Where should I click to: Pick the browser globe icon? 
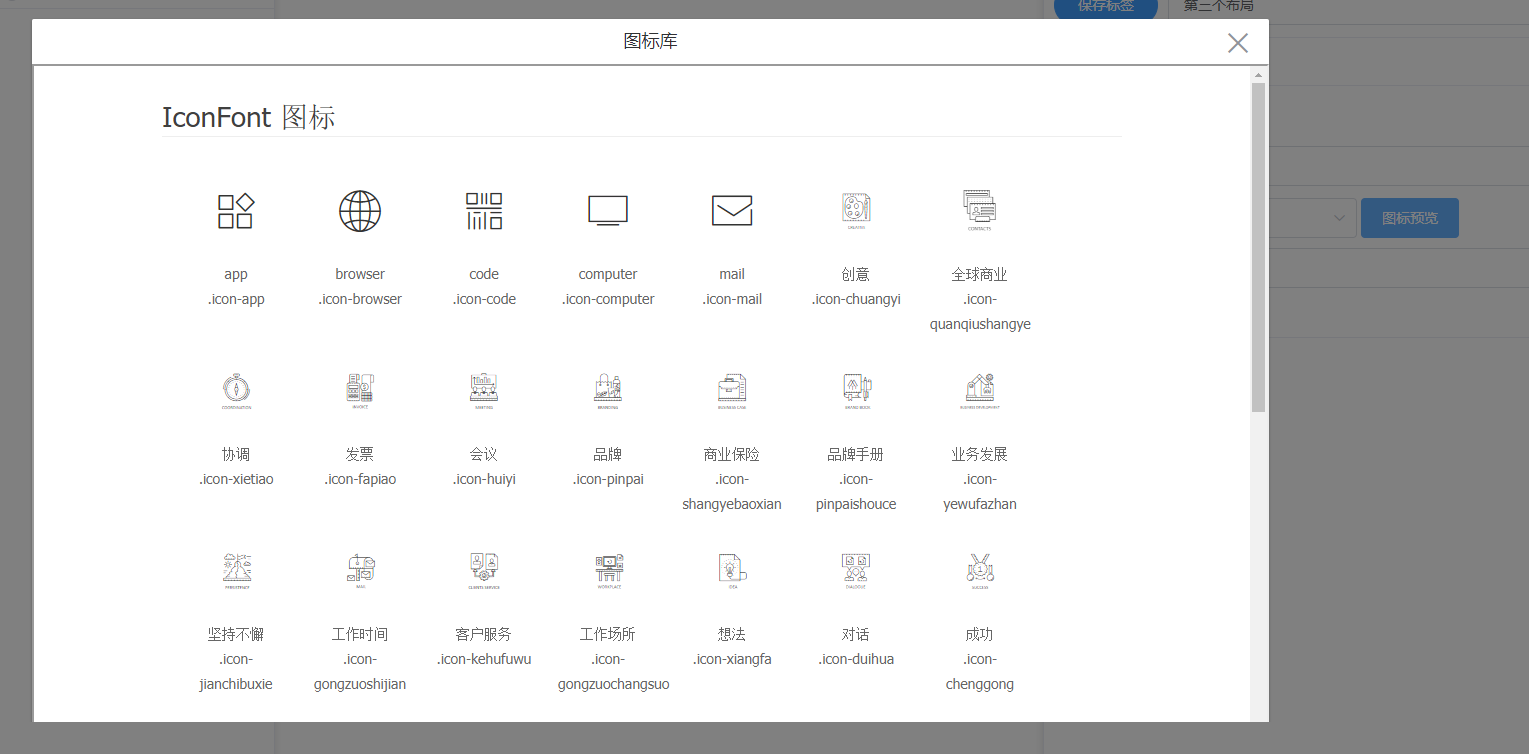(x=360, y=211)
